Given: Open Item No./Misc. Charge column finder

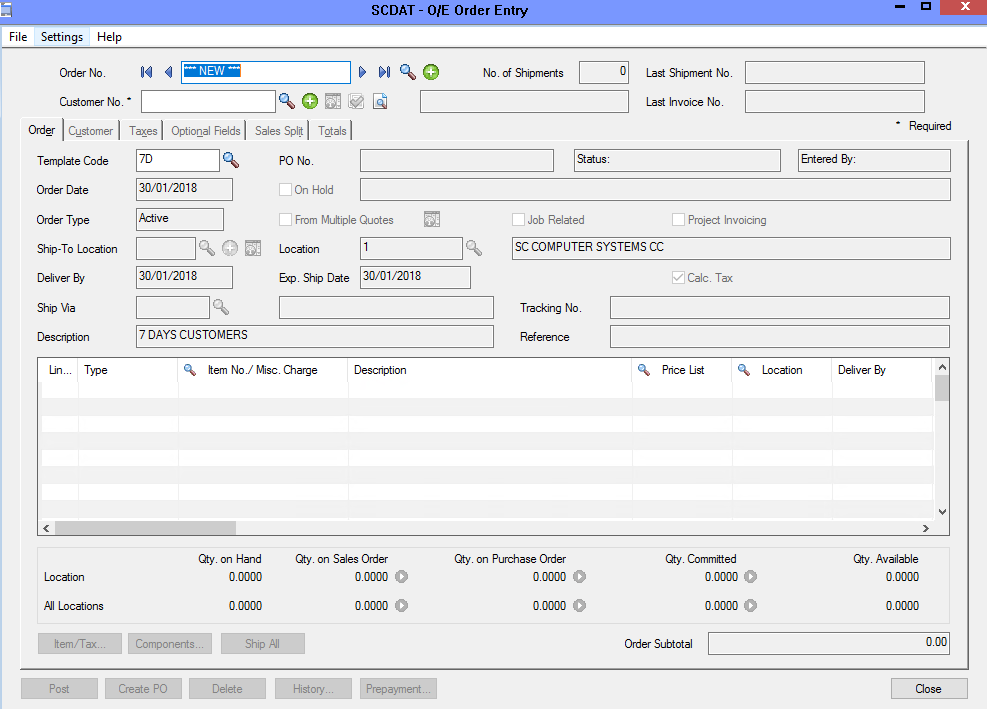Looking at the screenshot, I should click(190, 370).
